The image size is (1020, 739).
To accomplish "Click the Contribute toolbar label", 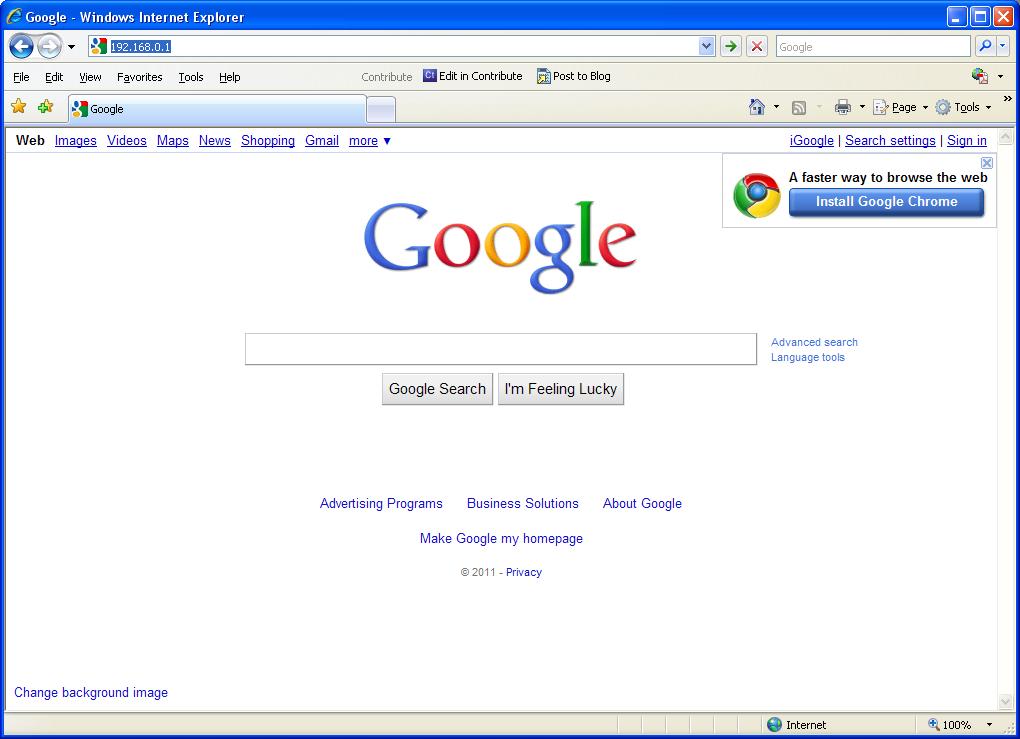I will coord(386,77).
